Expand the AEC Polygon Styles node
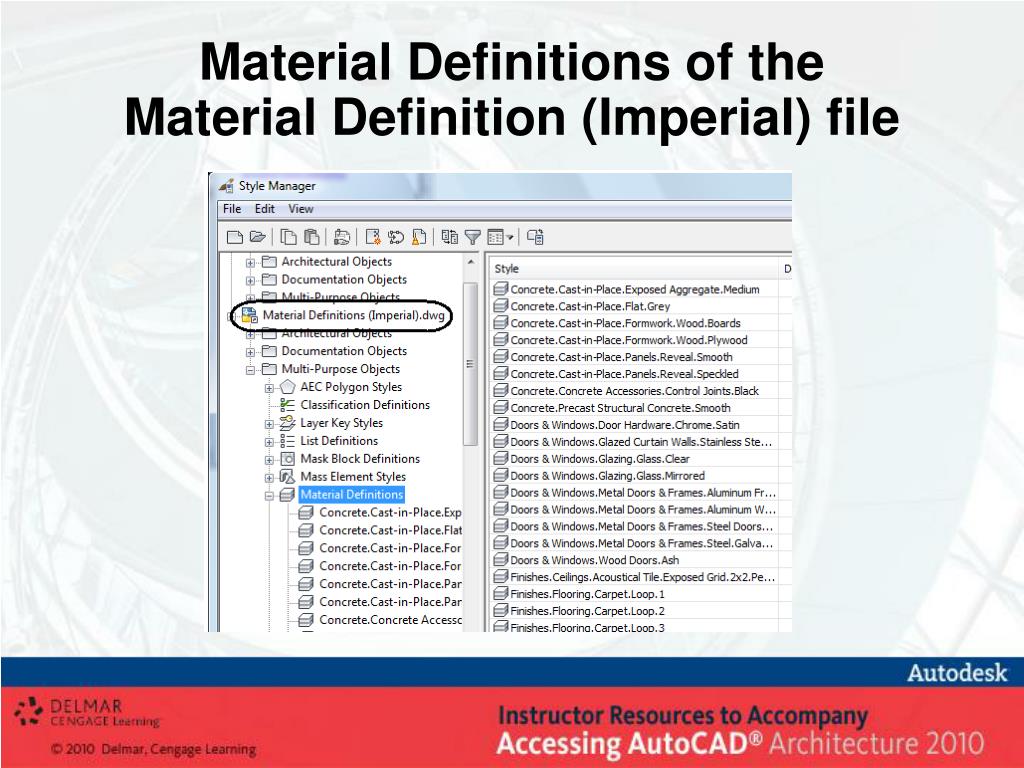The width and height of the screenshot is (1024, 768). coord(269,388)
